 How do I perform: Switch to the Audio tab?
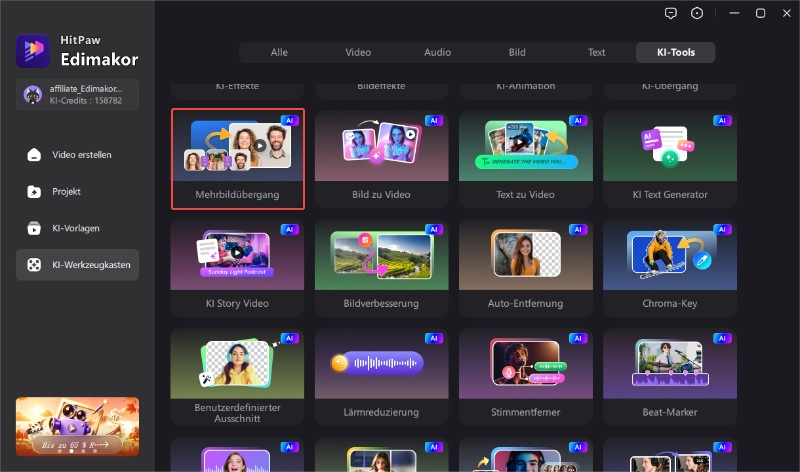tap(437, 52)
